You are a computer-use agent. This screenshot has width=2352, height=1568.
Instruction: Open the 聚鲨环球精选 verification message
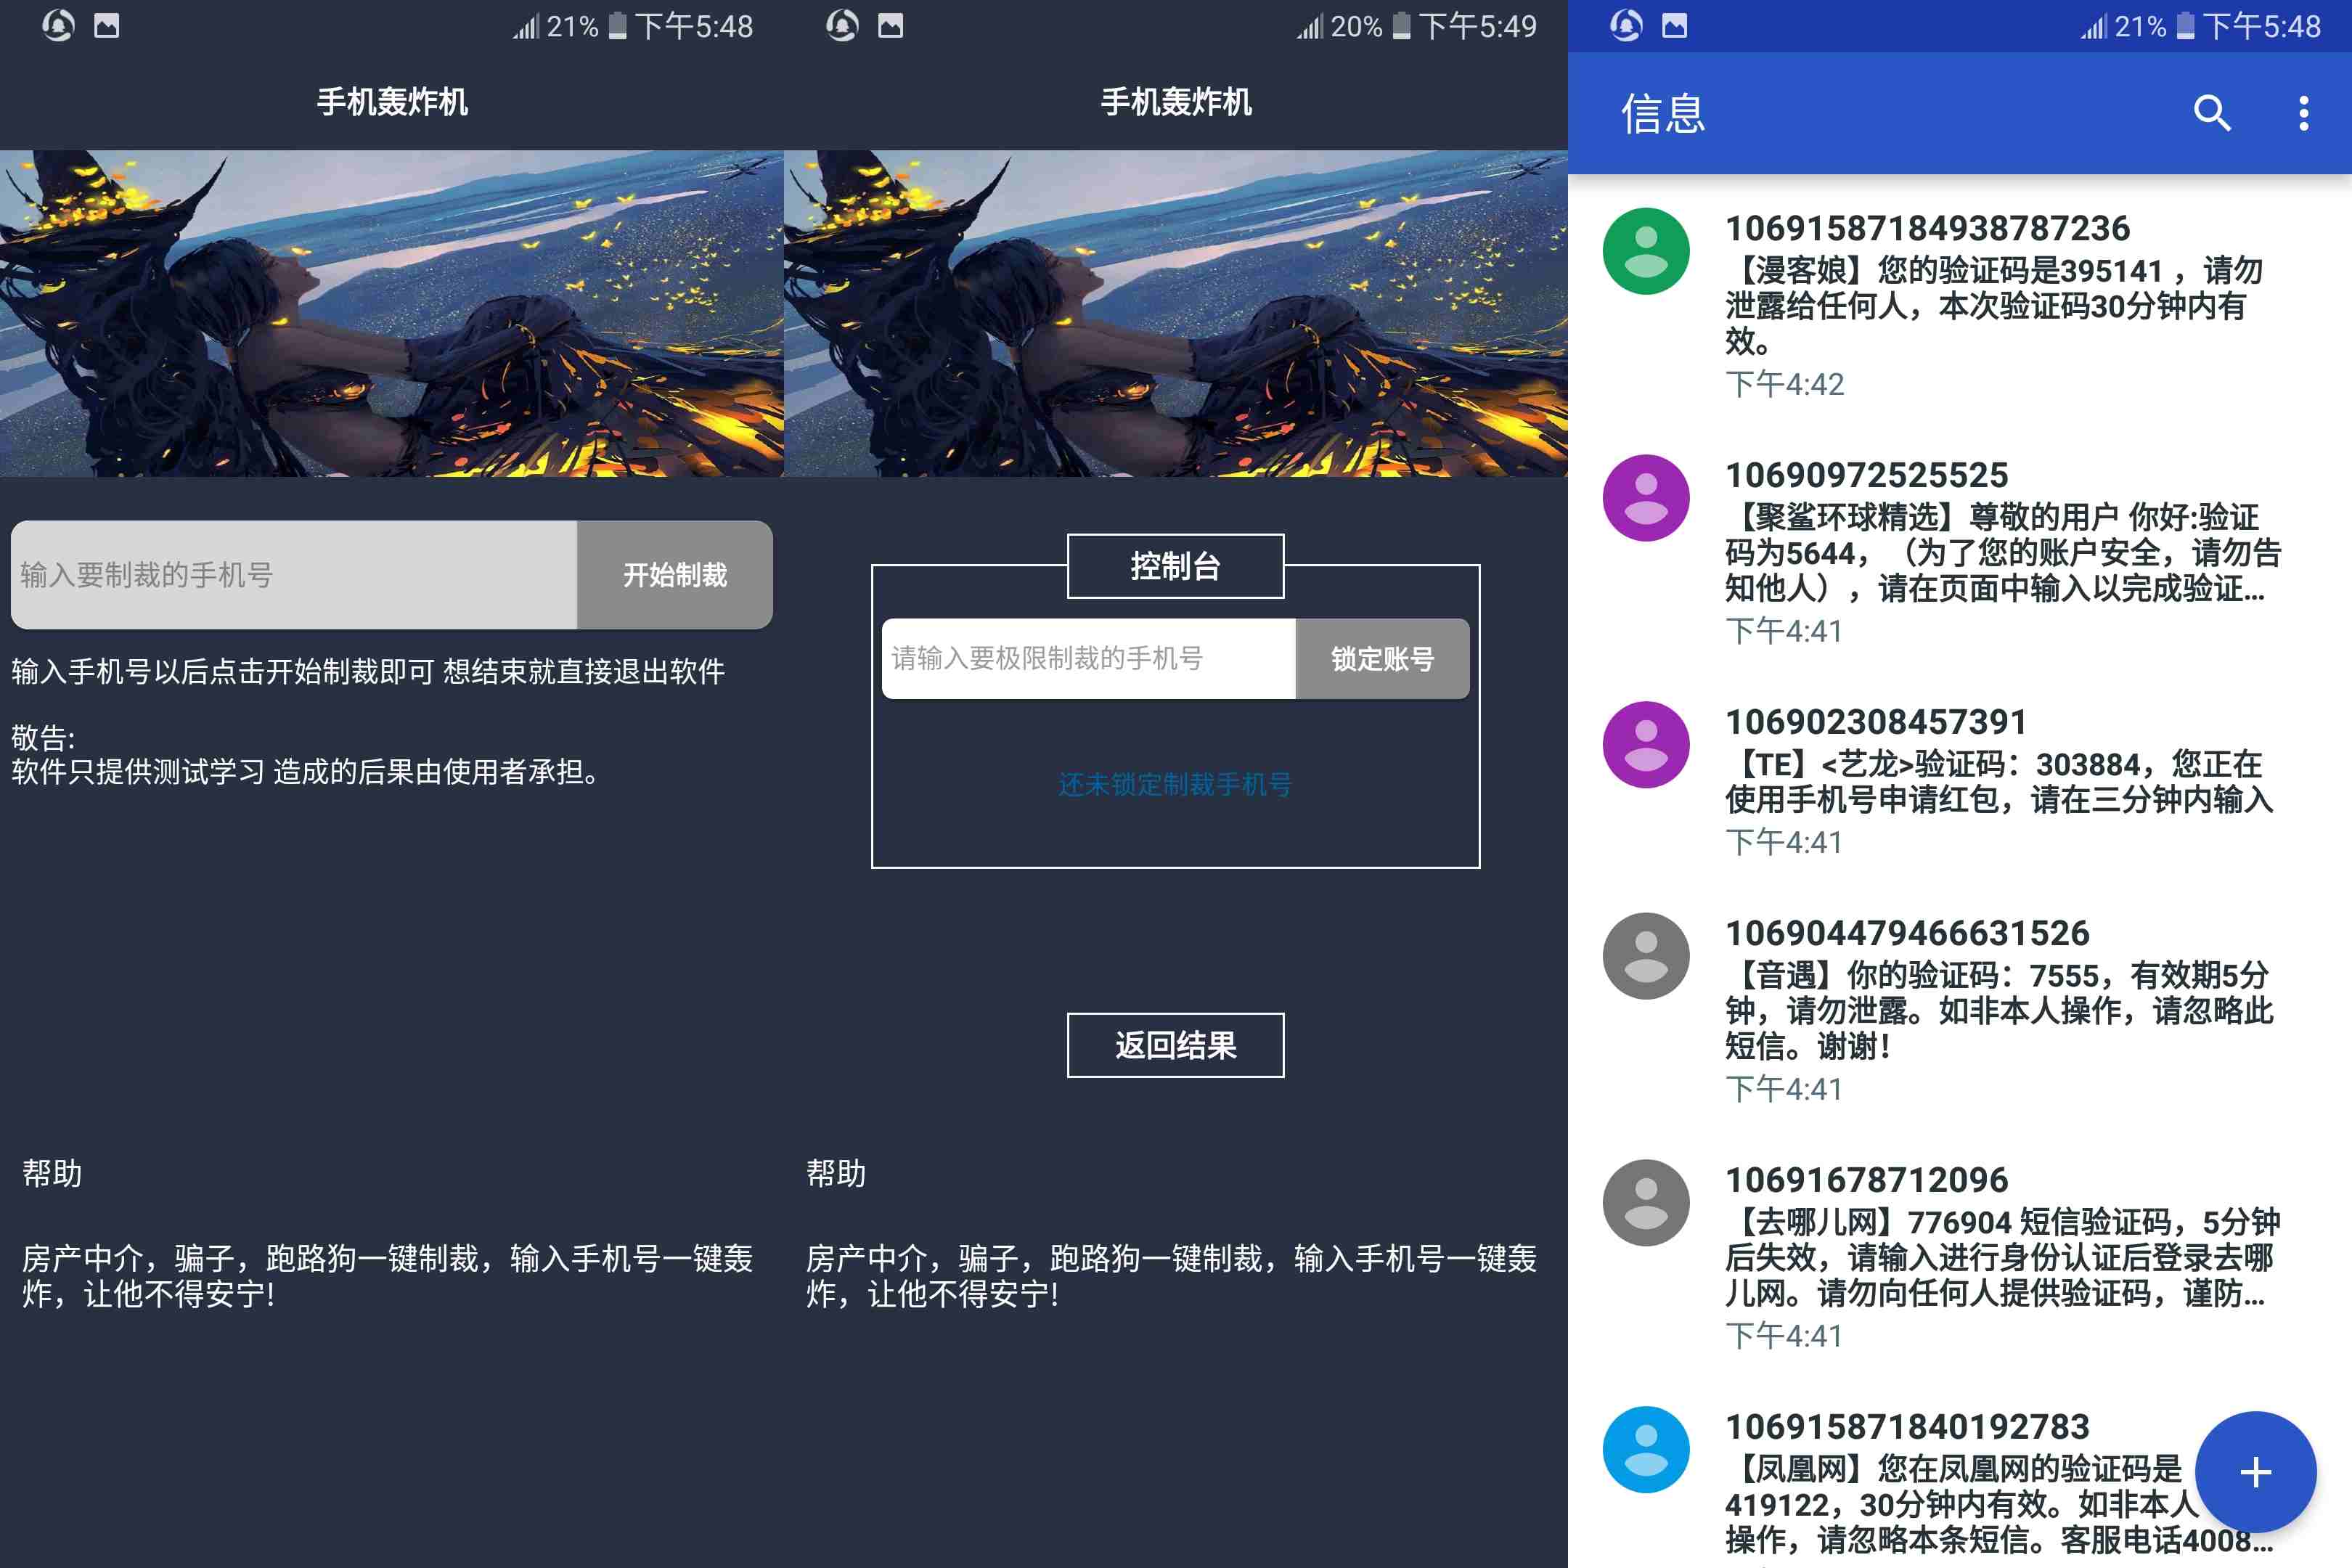click(x=1960, y=551)
